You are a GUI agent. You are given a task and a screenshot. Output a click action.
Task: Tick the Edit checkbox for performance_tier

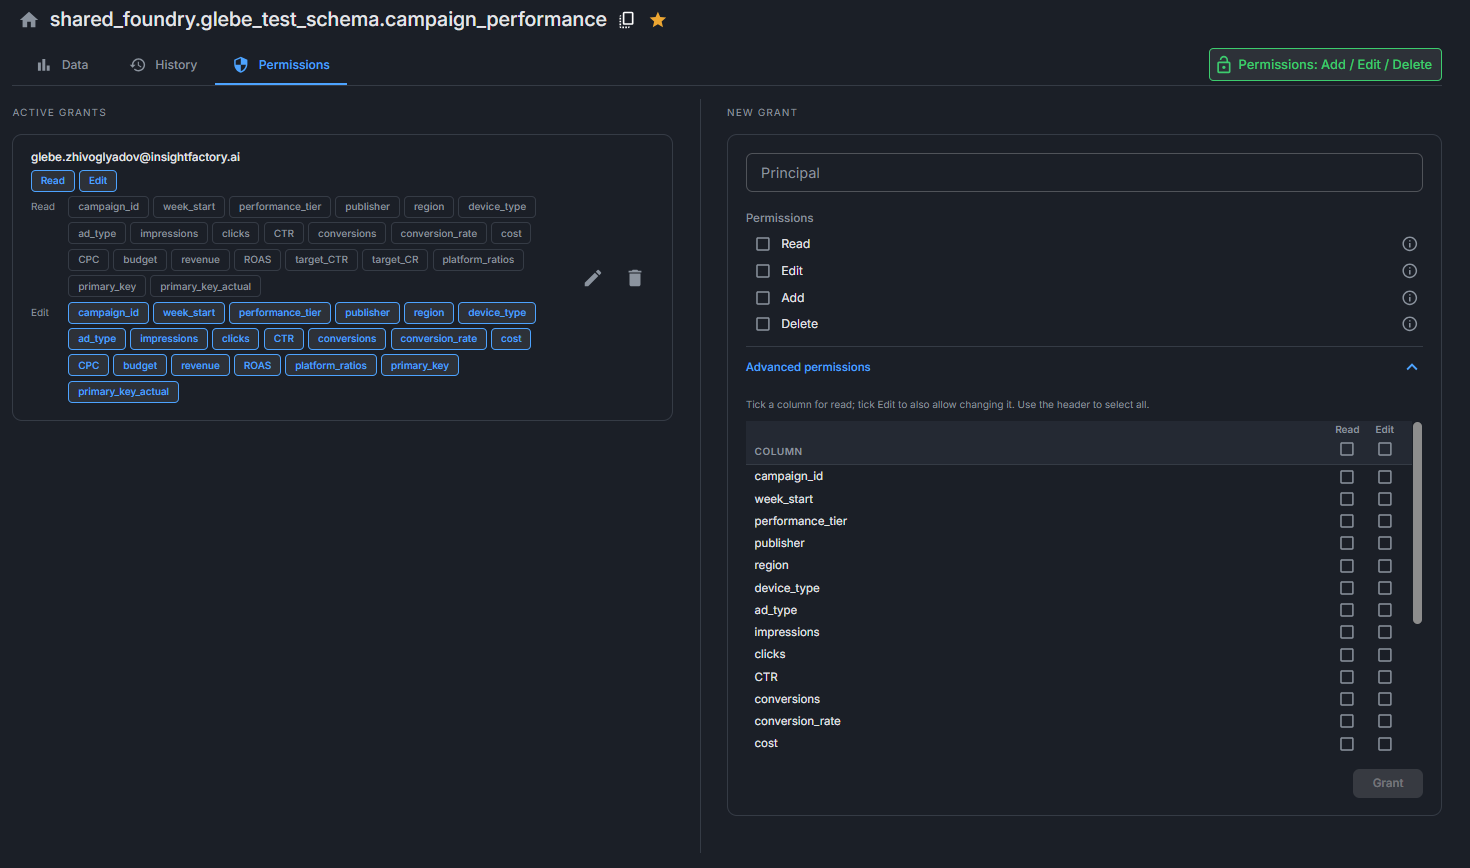[x=1385, y=521]
